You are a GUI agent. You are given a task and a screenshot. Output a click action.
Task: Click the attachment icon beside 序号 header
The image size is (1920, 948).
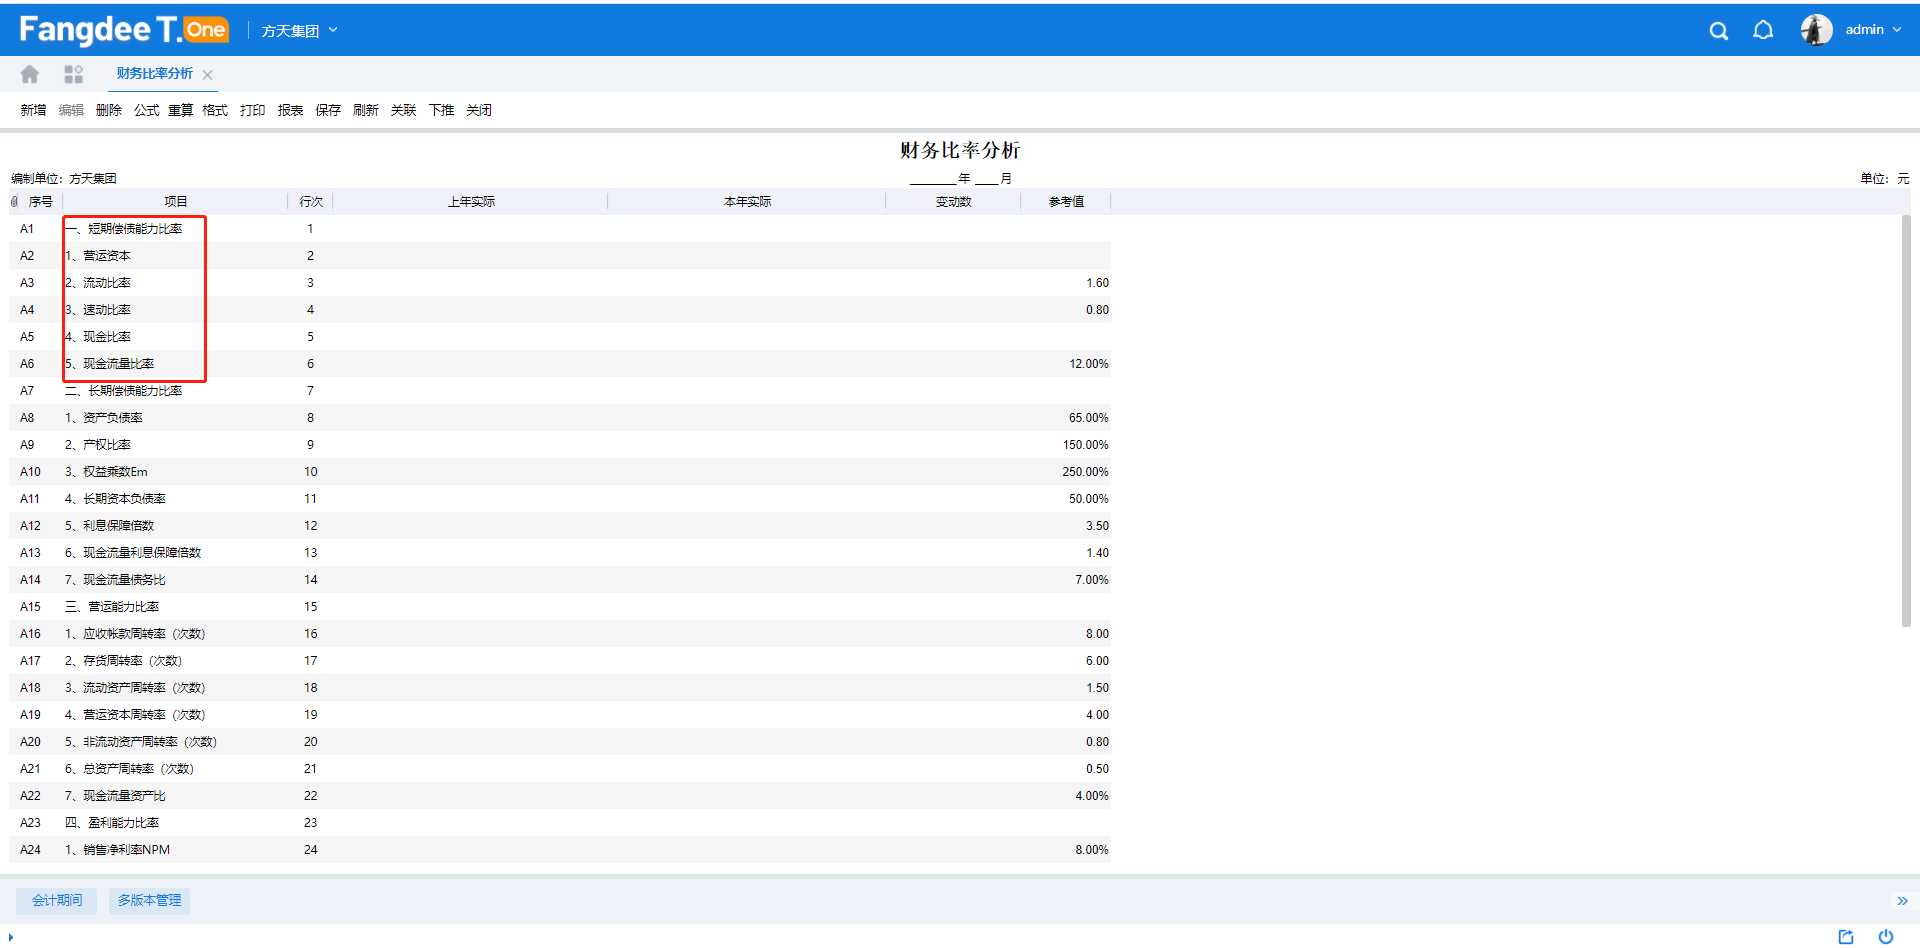14,202
